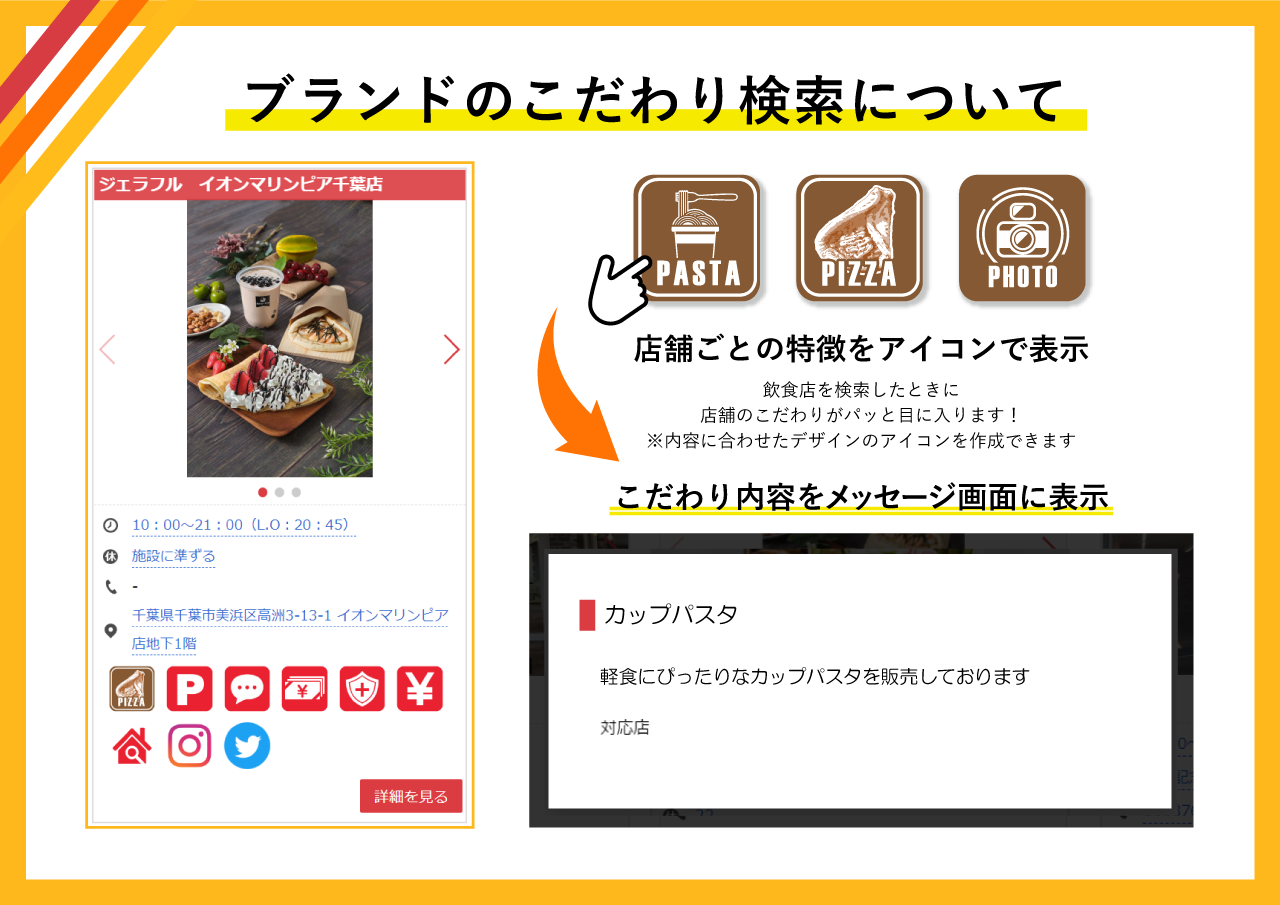Screen dimensions: 1280x905
Task: Select the third carousel dot
Action: pyautogui.click(x=296, y=492)
